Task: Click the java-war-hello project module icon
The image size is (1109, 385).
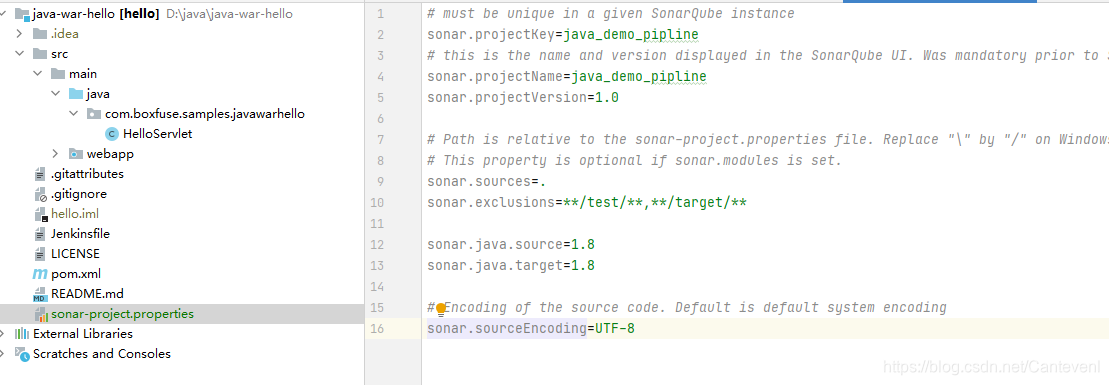Action: 22,14
